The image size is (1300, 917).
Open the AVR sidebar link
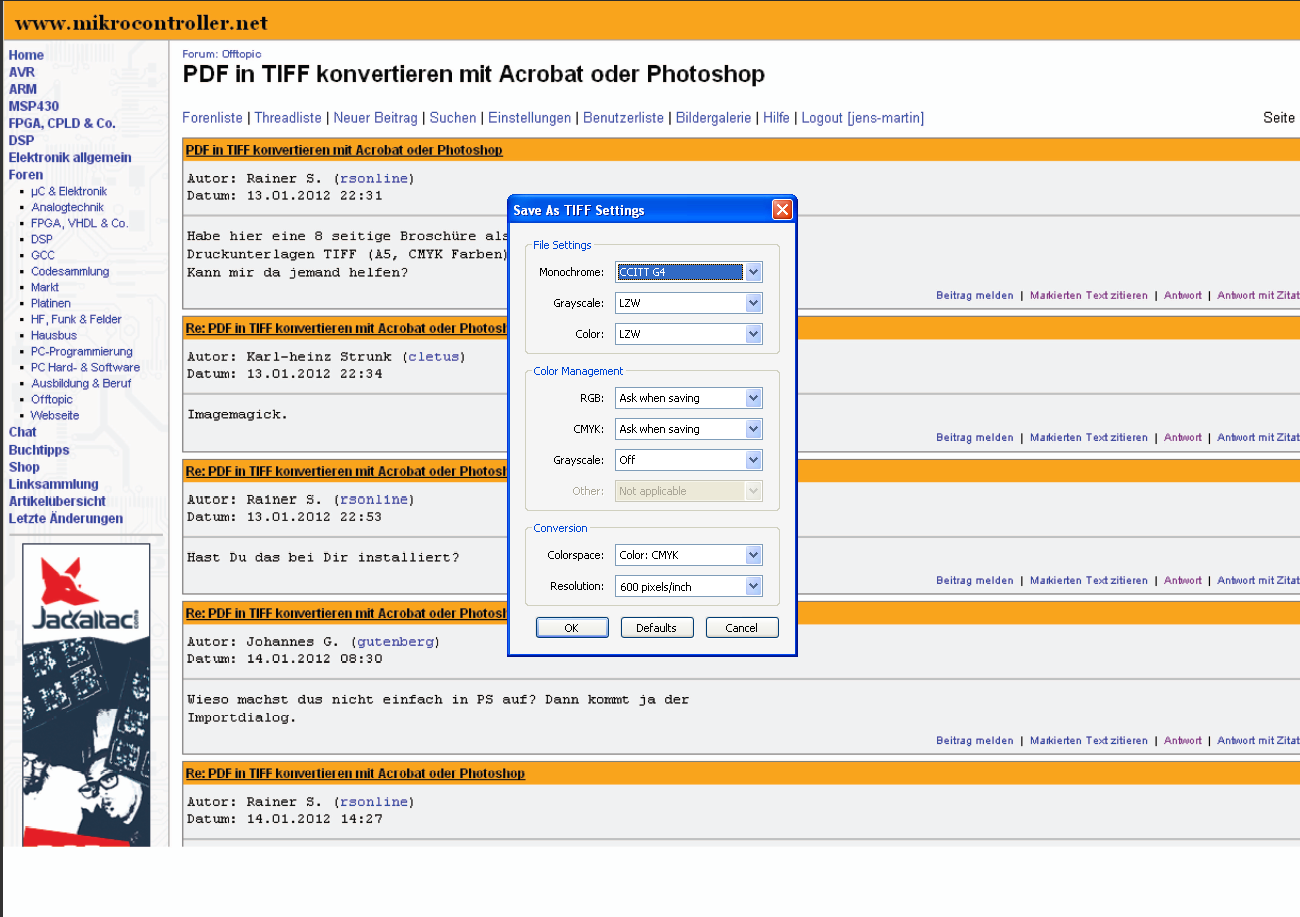22,72
